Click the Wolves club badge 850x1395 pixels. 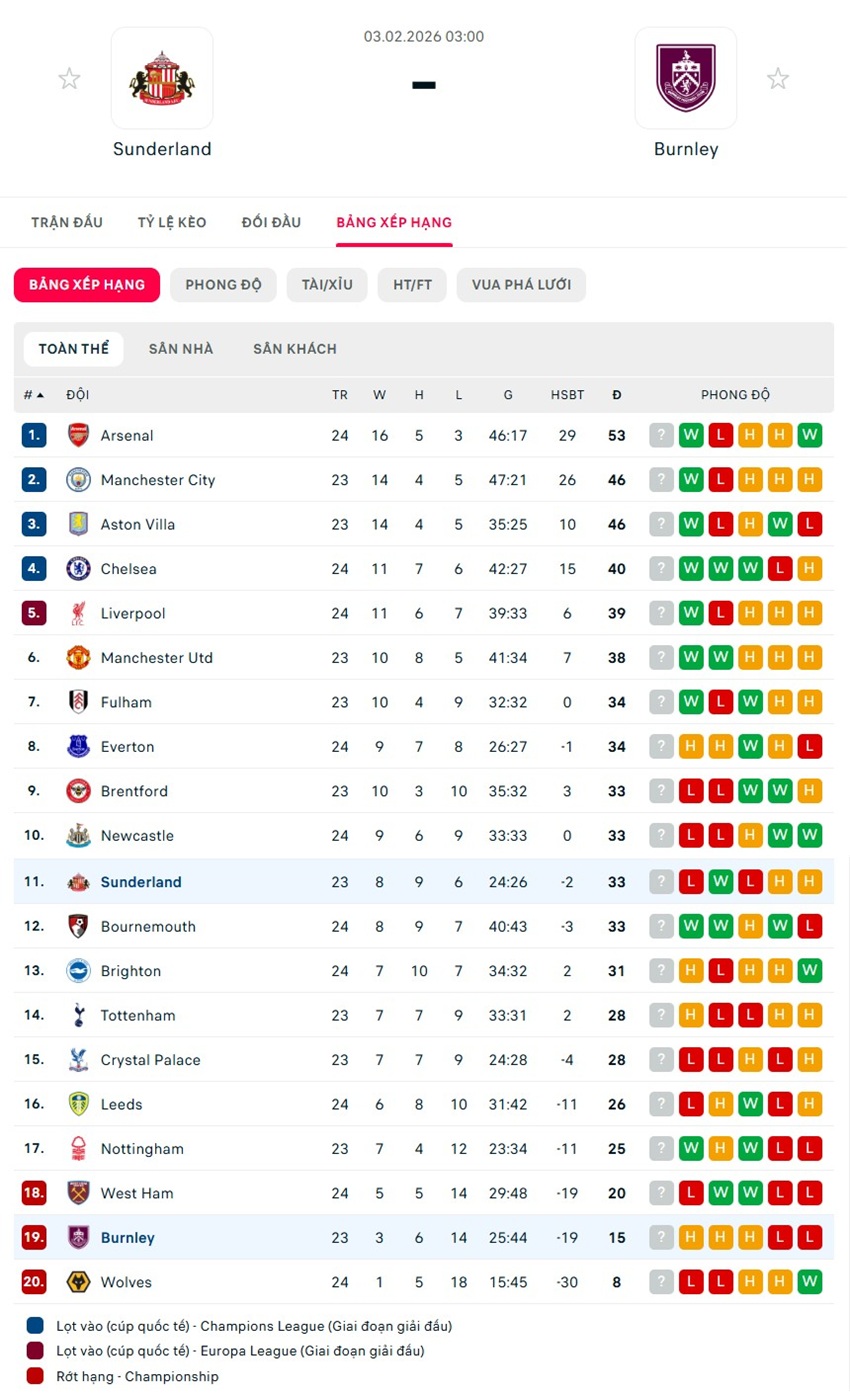click(x=78, y=1282)
